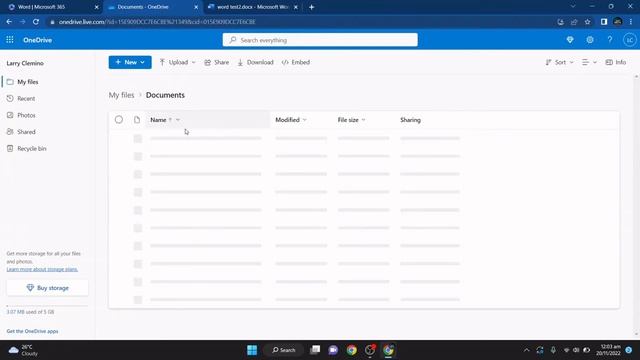Click the file type column icon
640x360 pixels.
(137, 120)
